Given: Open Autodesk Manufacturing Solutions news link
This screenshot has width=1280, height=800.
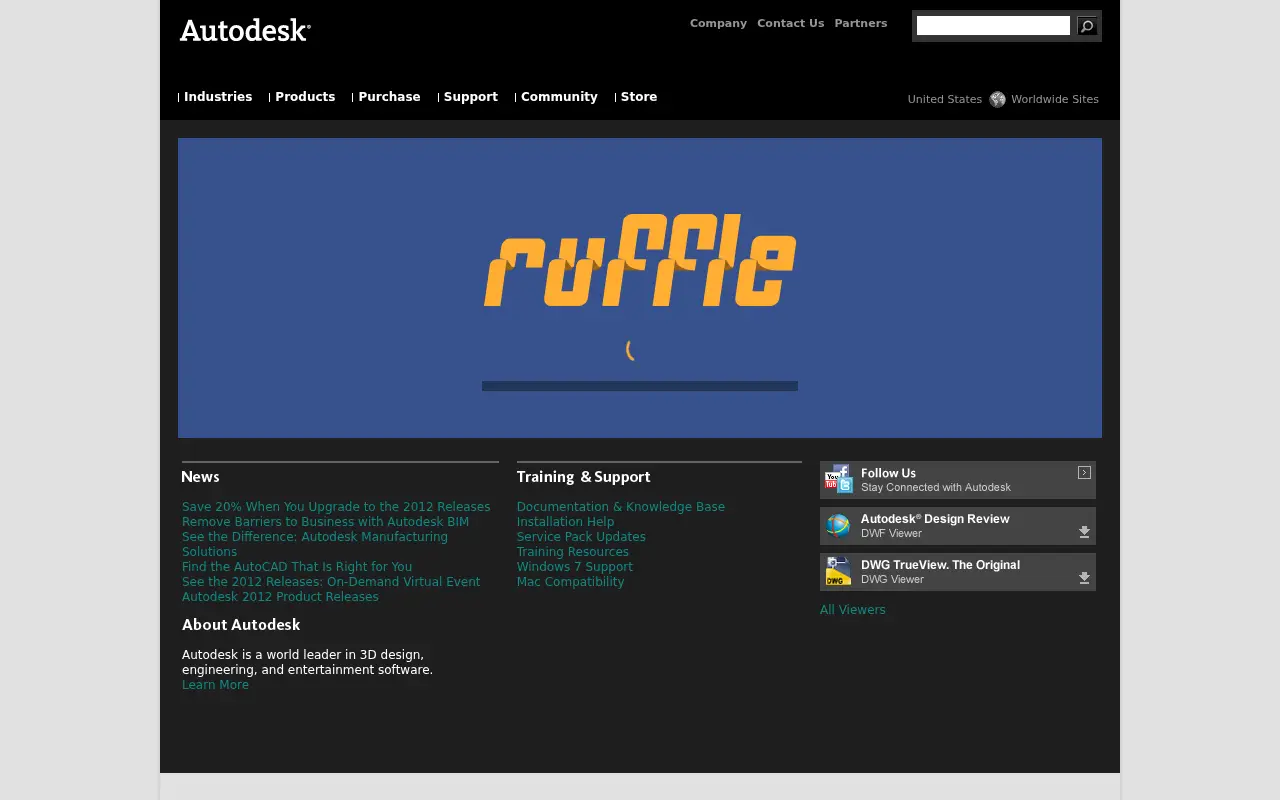Looking at the screenshot, I should [x=315, y=544].
